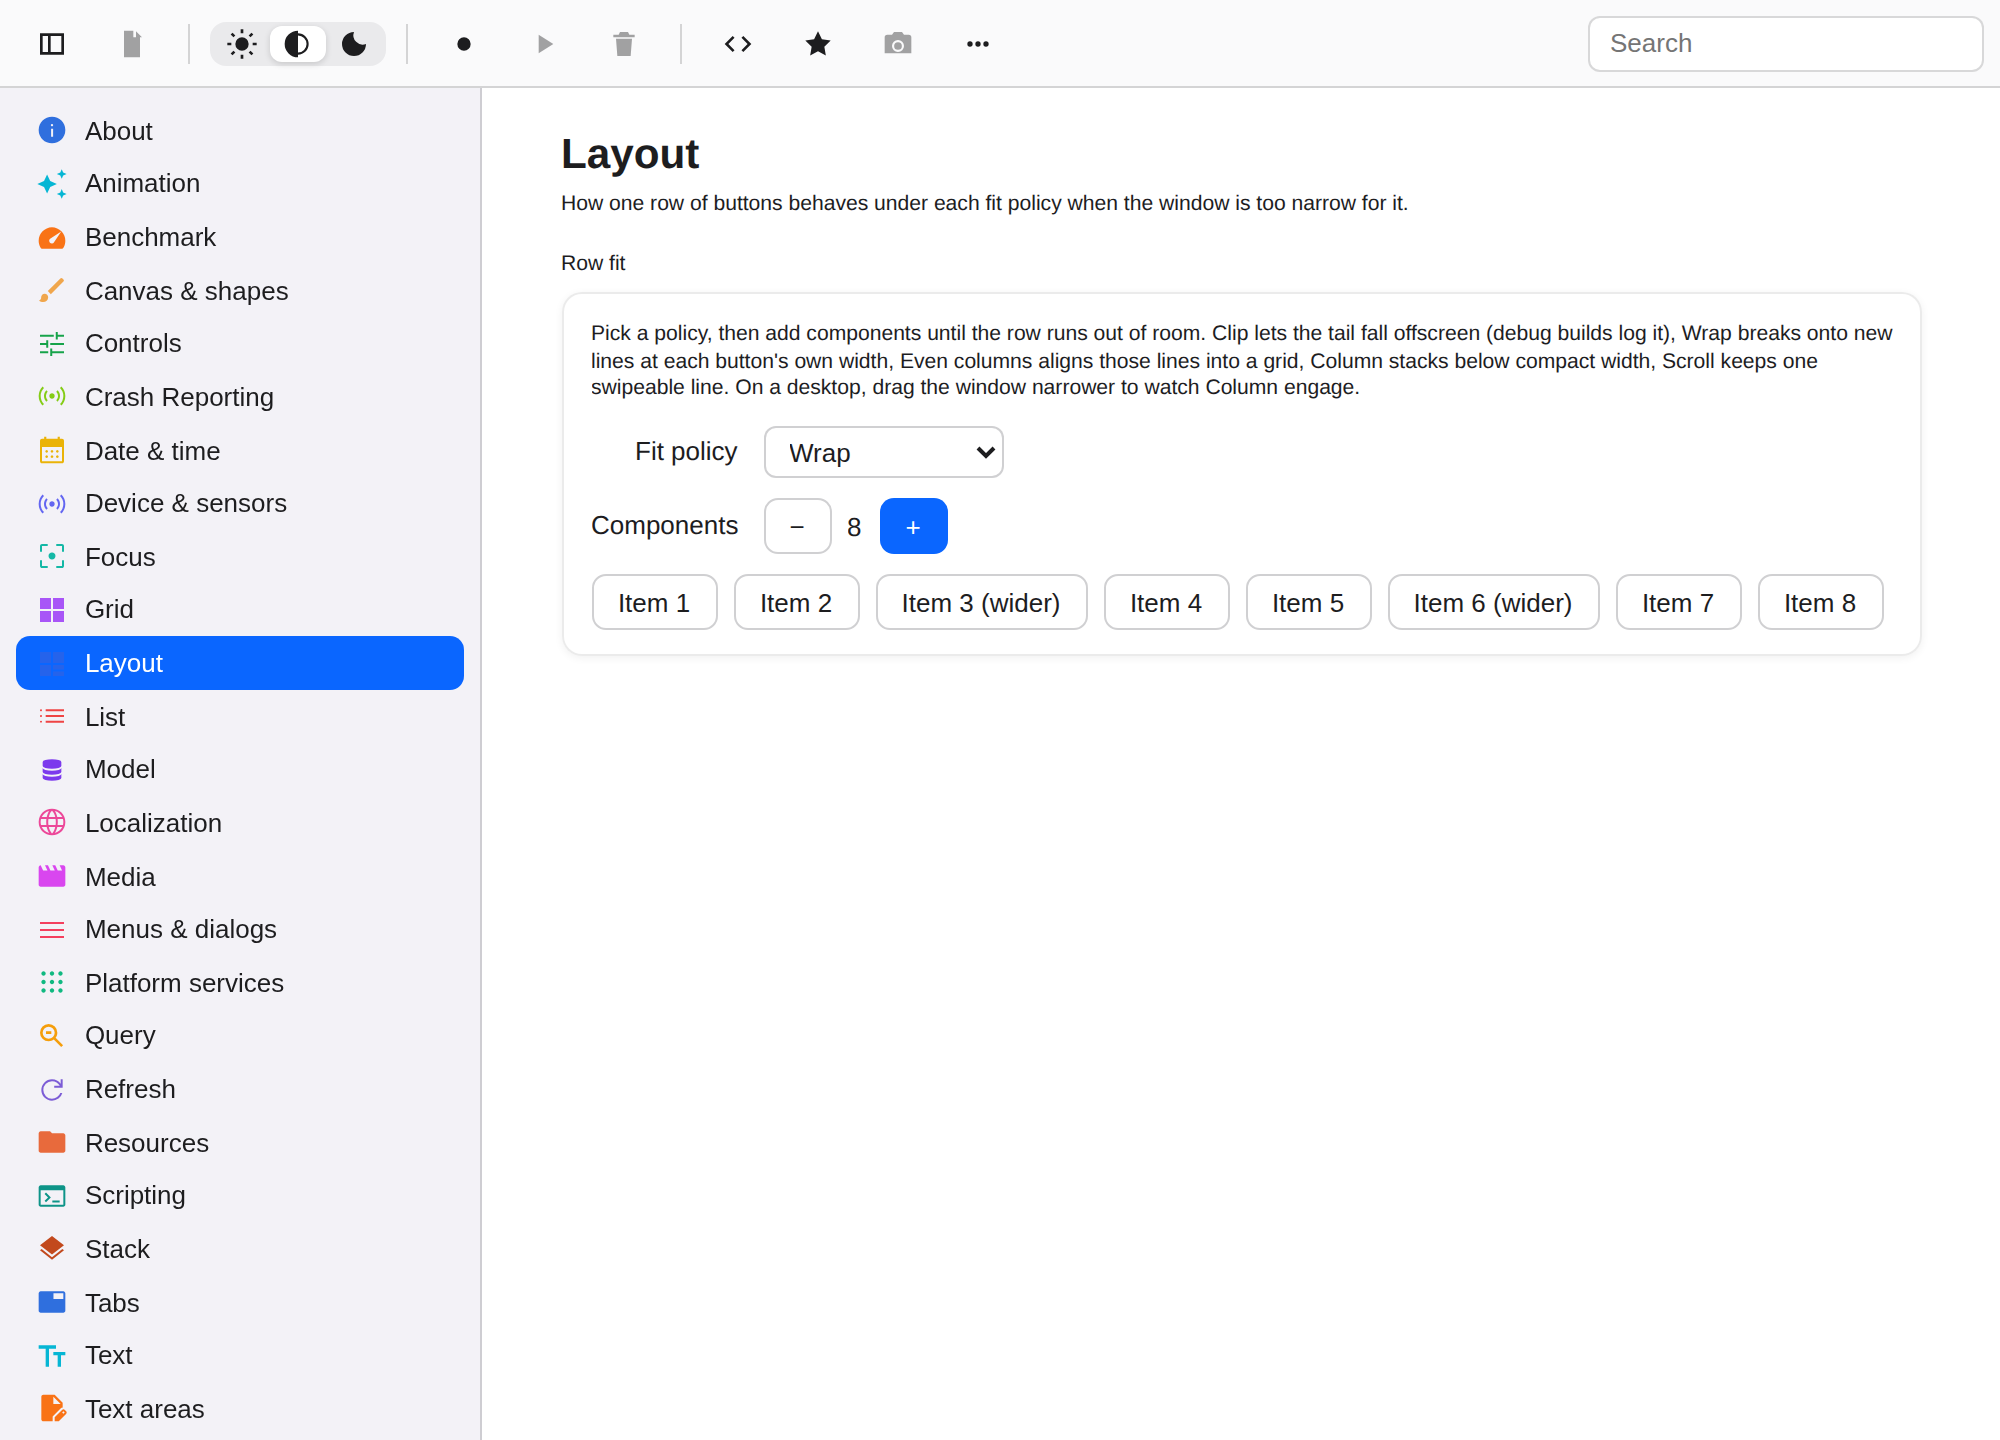Open the Text section
2000x1440 pixels.
coord(240,1356)
